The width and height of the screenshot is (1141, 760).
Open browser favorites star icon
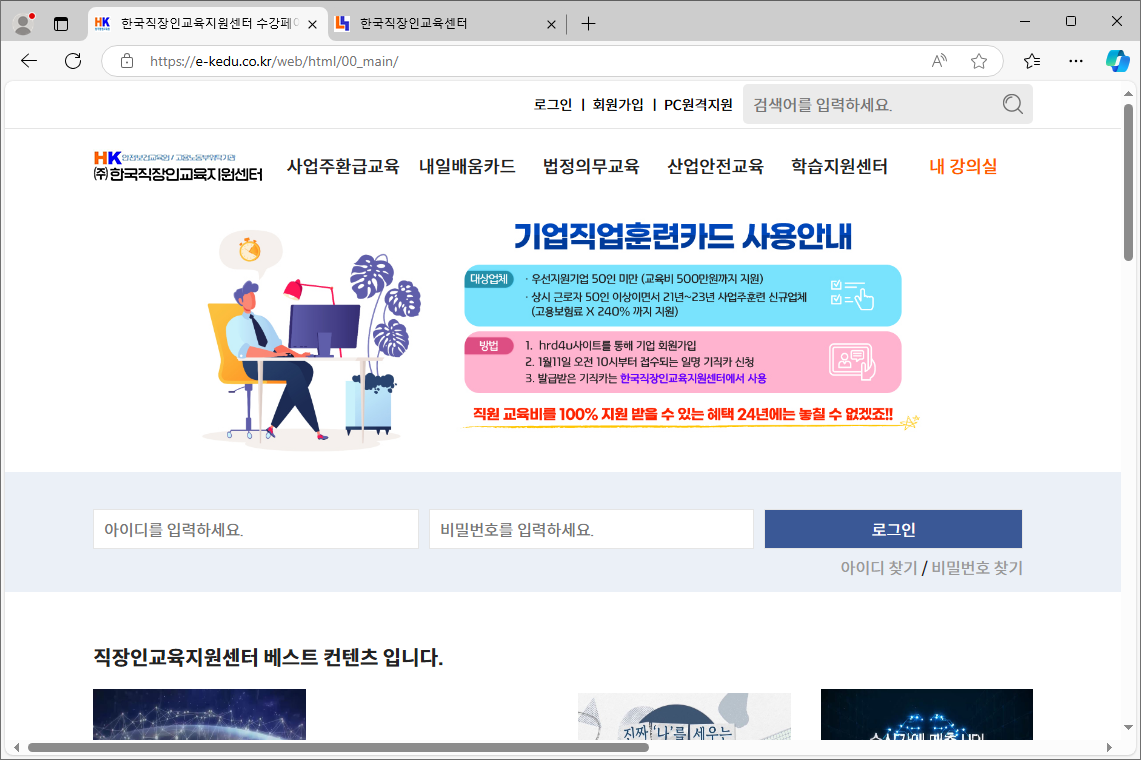click(x=979, y=61)
